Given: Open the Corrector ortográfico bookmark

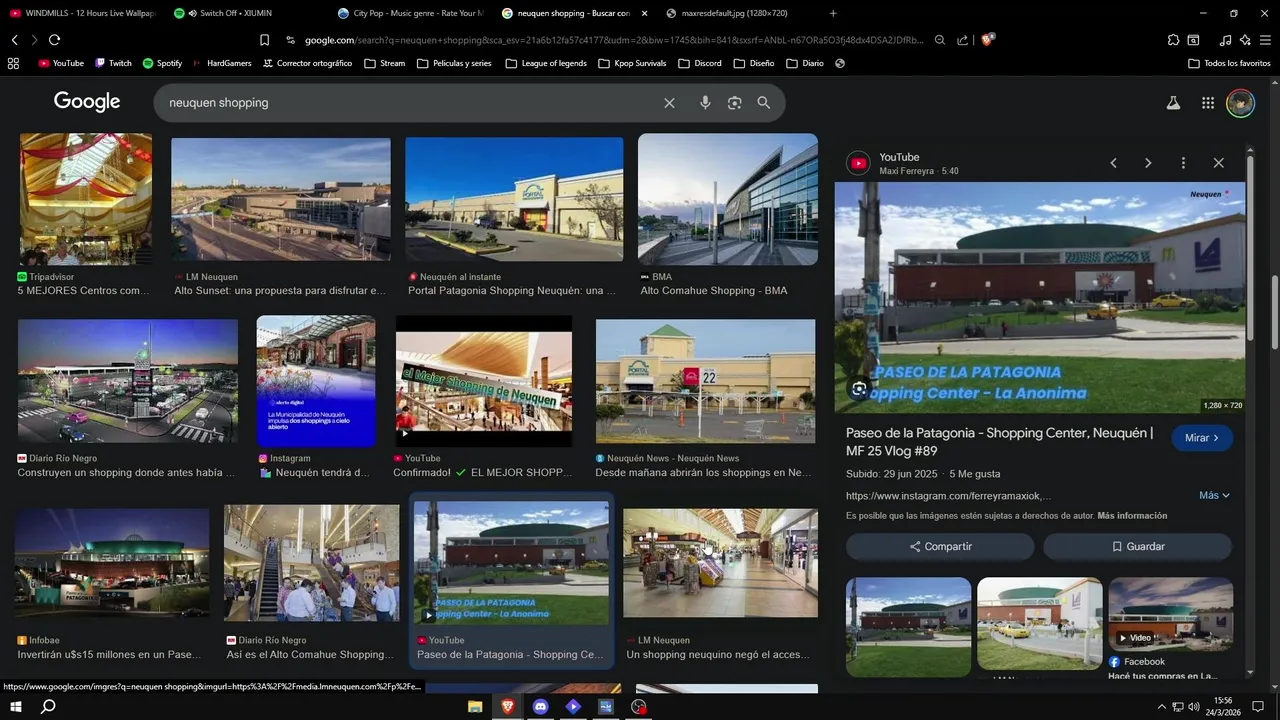Looking at the screenshot, I should pos(307,63).
